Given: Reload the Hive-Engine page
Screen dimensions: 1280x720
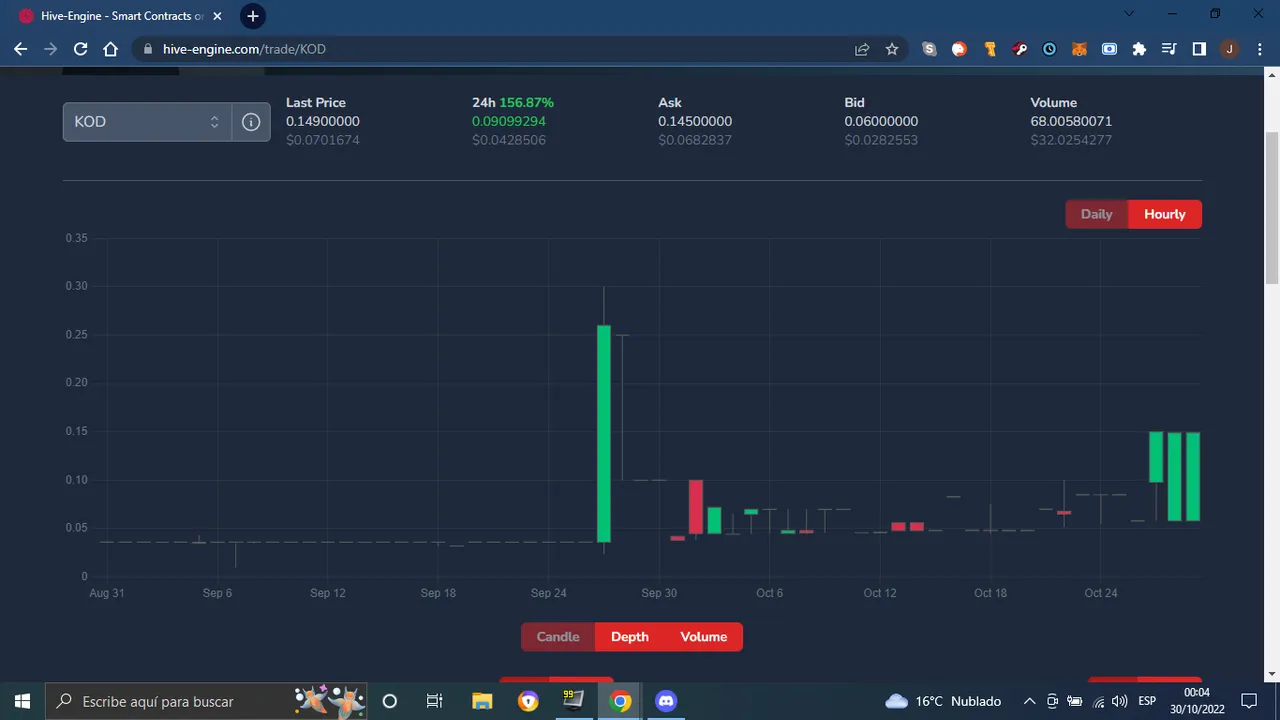Looking at the screenshot, I should click(x=81, y=49).
